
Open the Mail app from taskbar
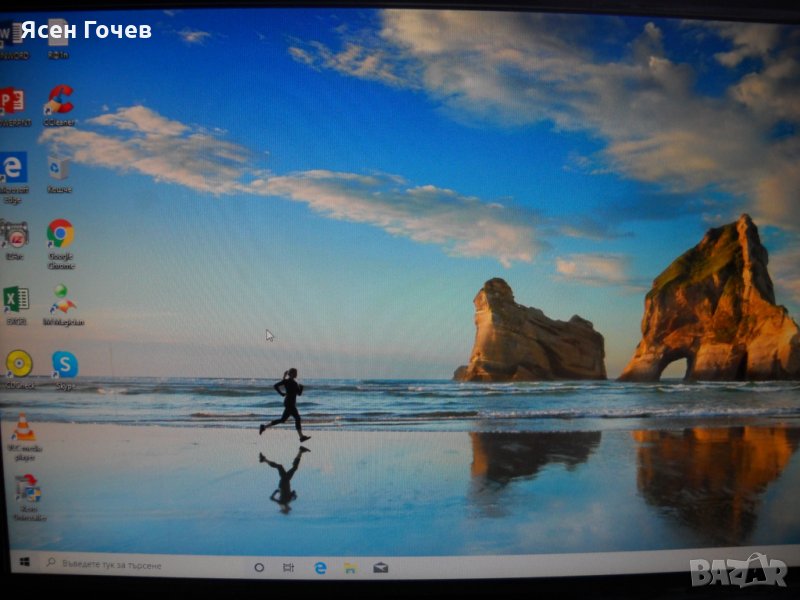point(380,568)
